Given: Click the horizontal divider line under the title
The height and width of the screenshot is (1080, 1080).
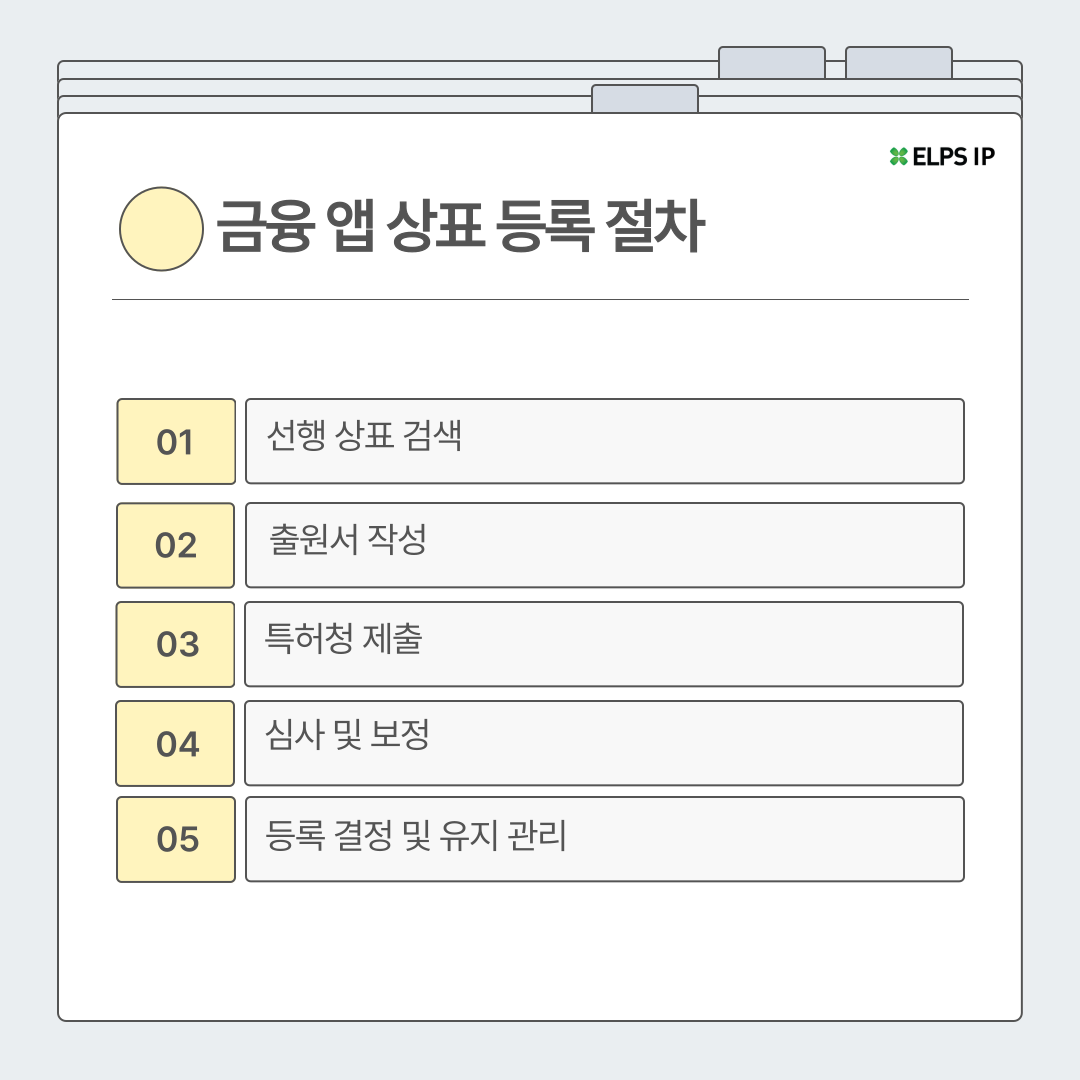Looking at the screenshot, I should (540, 299).
